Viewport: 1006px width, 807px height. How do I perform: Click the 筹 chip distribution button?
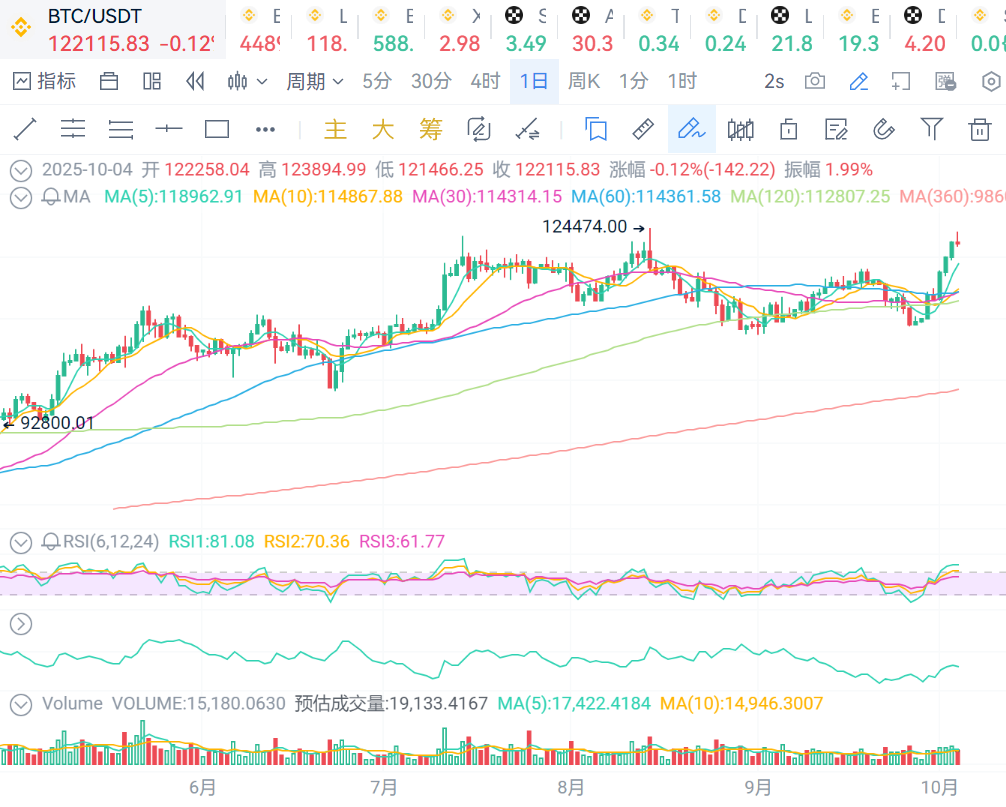point(430,129)
